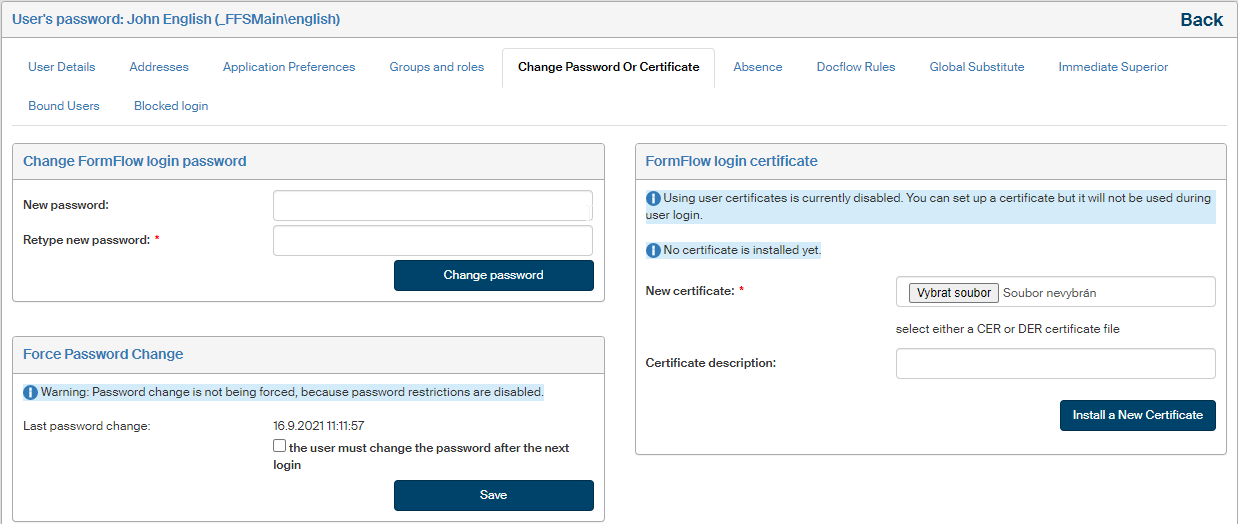Open the Blocked login tab
Screen dimensions: 1238x524
(x=171, y=106)
